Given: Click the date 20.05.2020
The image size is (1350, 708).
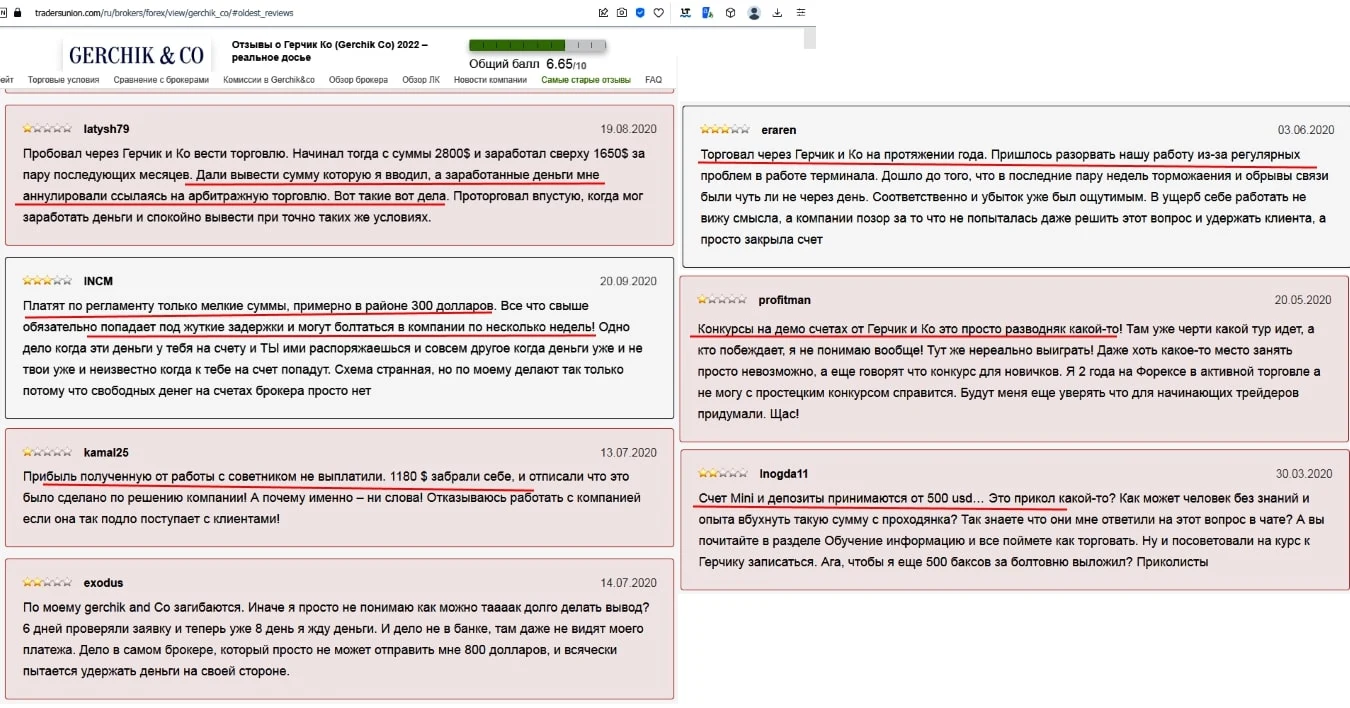Looking at the screenshot, I should pos(1303,300).
